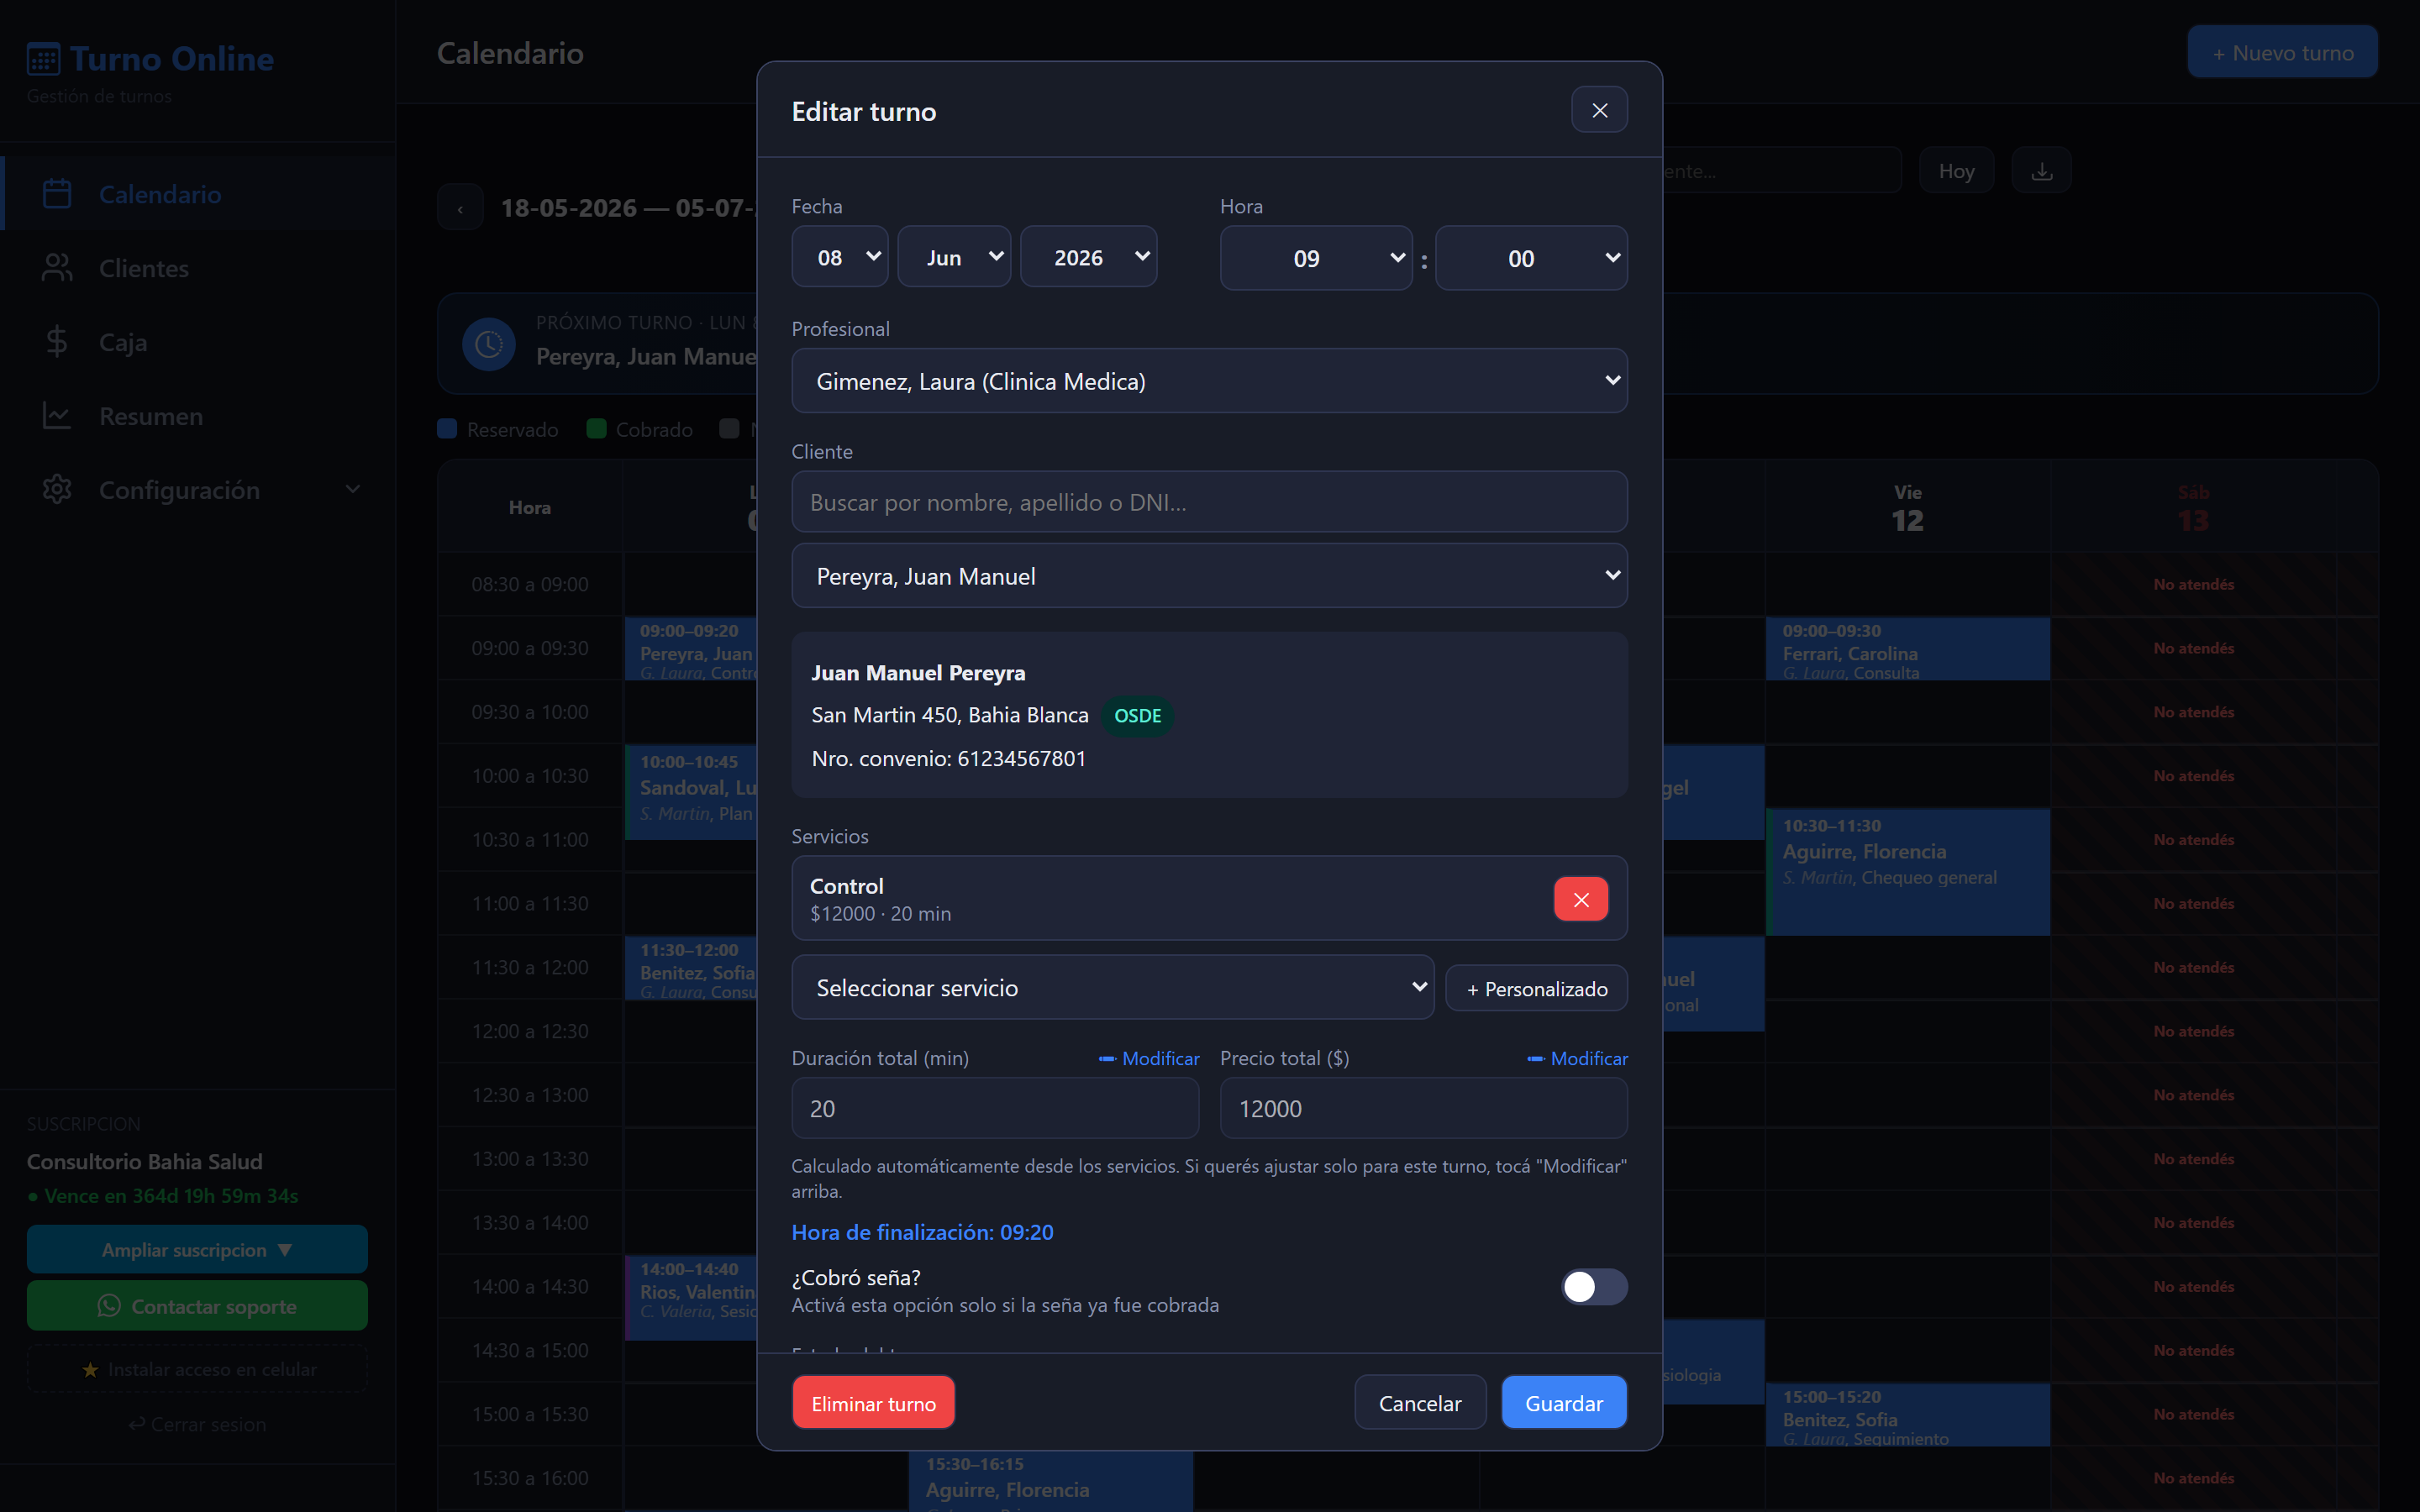Click the Cobrado green legend swatch
The height and width of the screenshot is (1512, 2420).
596,429
